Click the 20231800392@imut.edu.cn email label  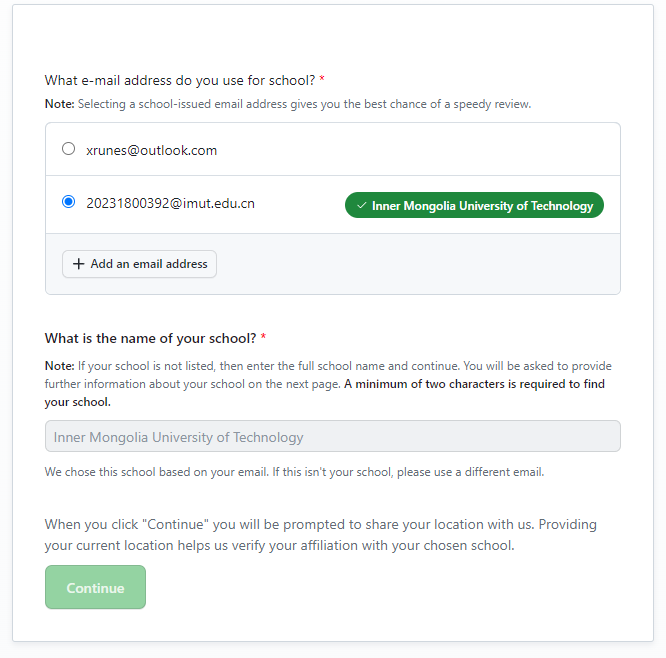[x=170, y=203]
